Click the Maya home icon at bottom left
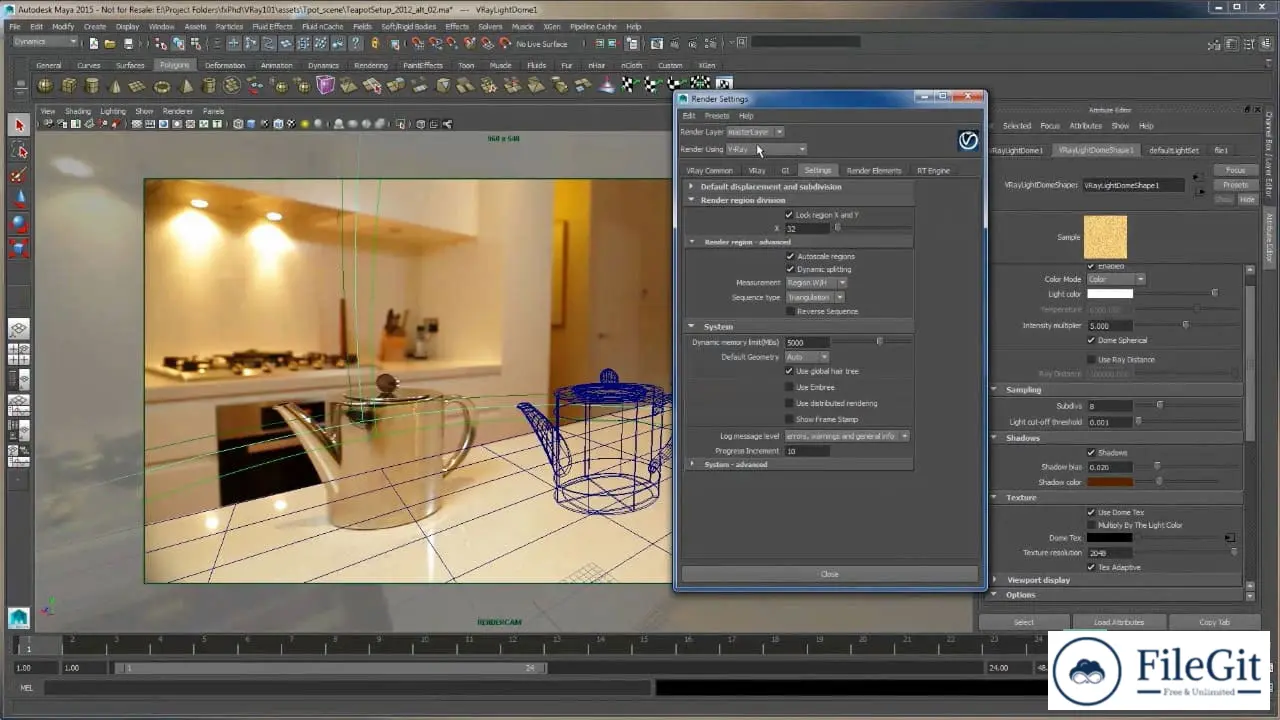1280x720 pixels. coord(19,617)
